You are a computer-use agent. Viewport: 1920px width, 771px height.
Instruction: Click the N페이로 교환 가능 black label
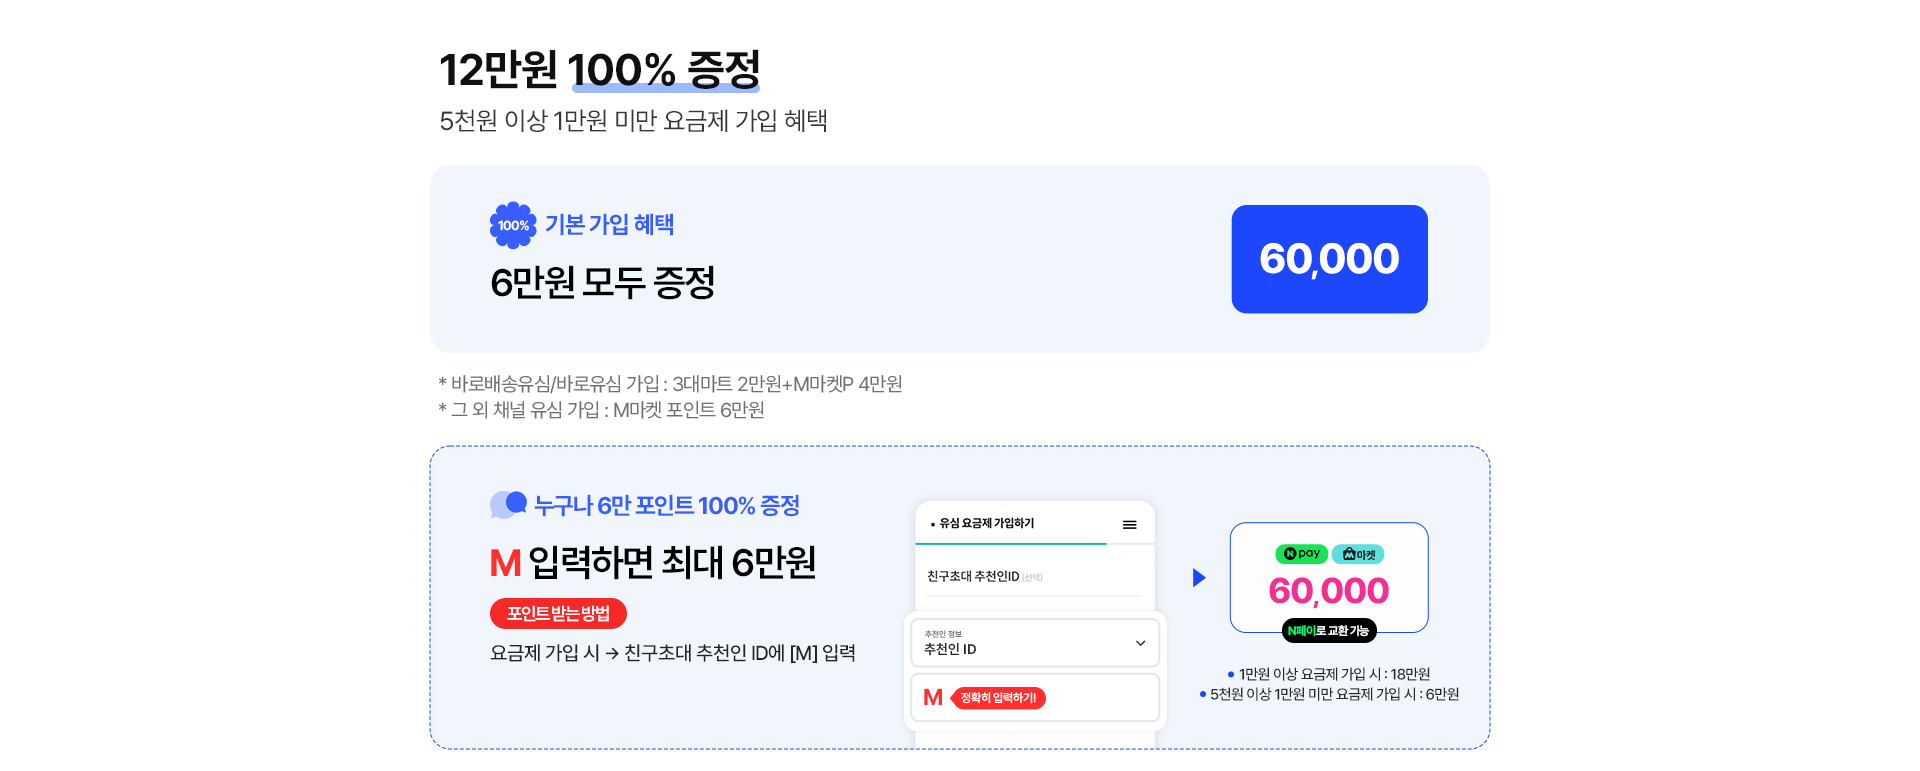(x=1329, y=631)
